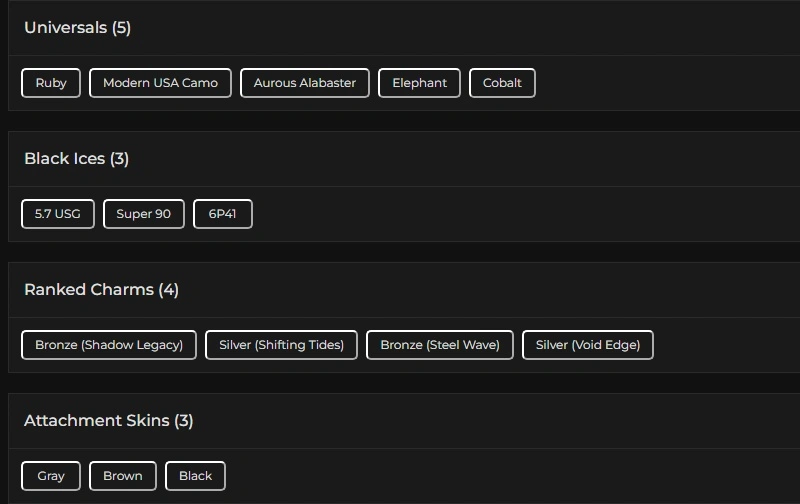Image resolution: width=800 pixels, height=504 pixels.
Task: Select the Bronze (Shadow Legacy) charm
Action: tap(109, 345)
